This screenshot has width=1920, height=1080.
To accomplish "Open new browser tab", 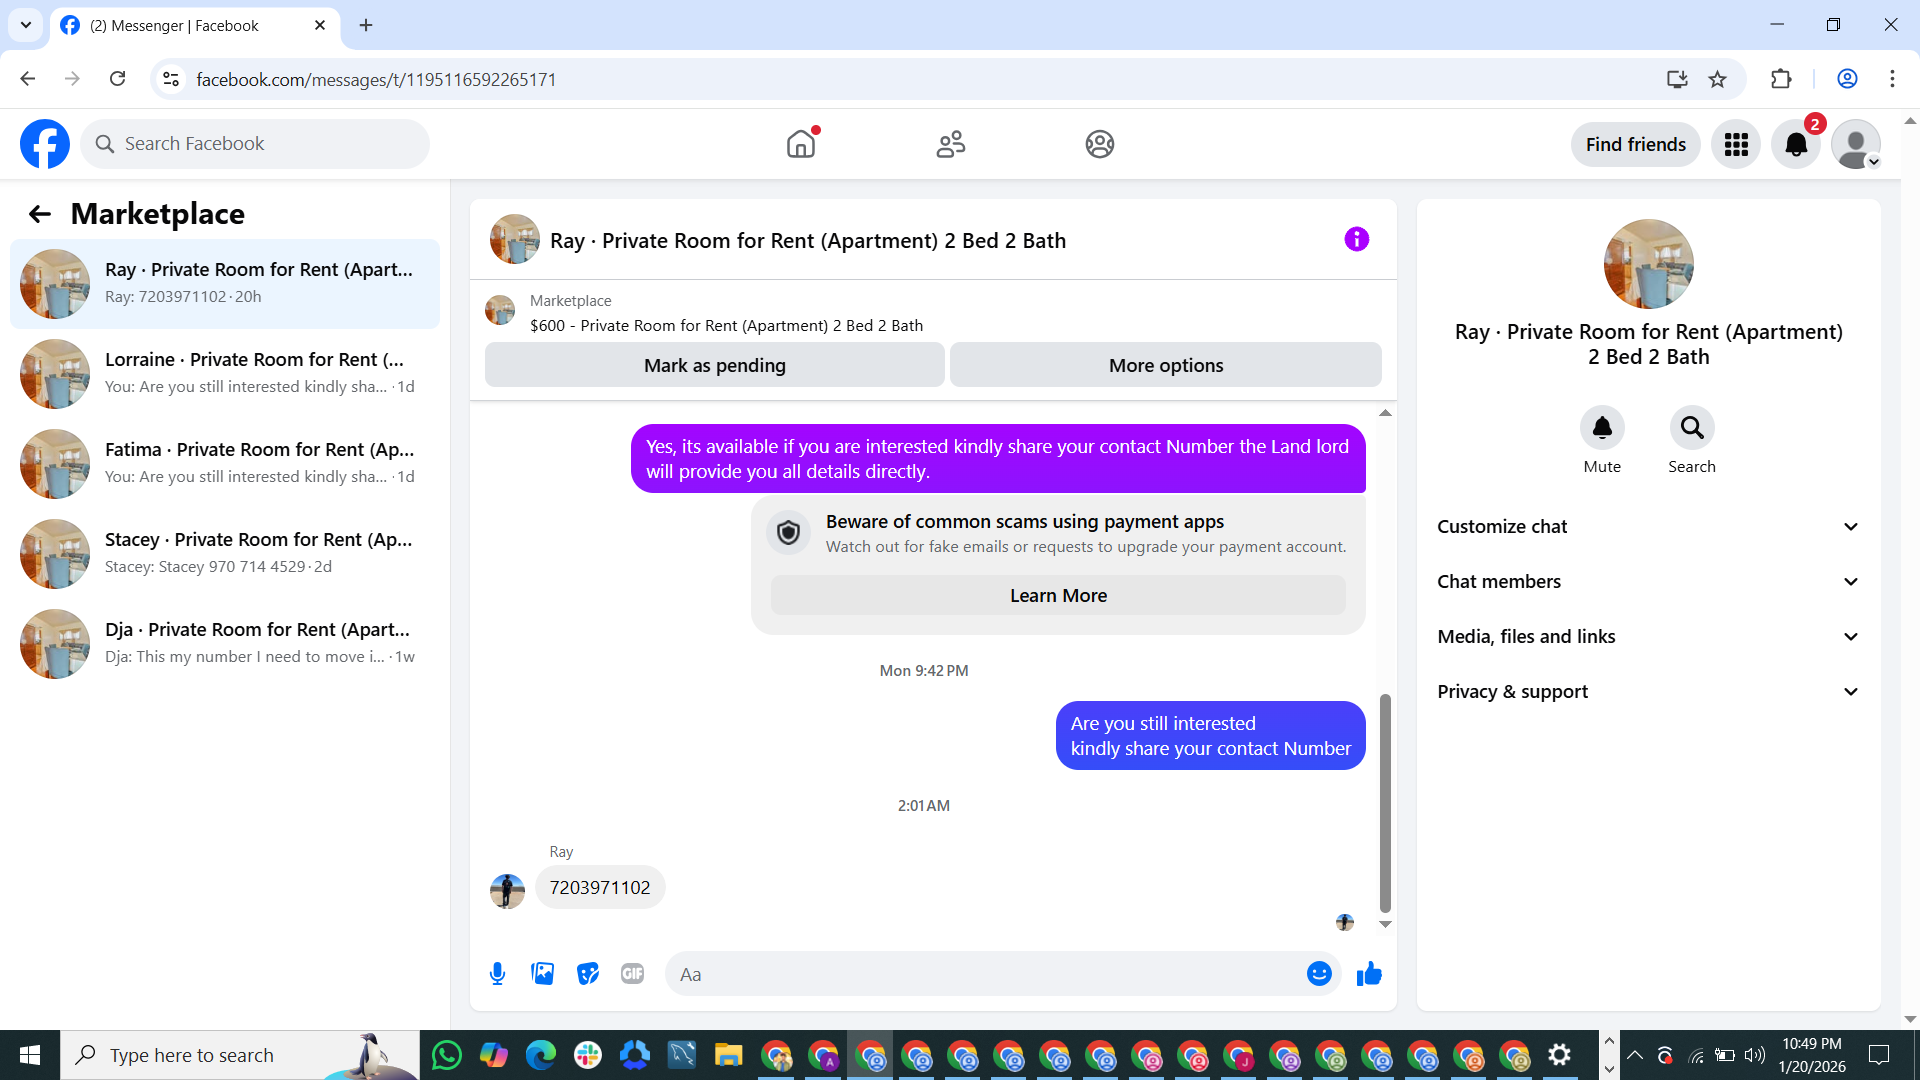I will [366, 25].
